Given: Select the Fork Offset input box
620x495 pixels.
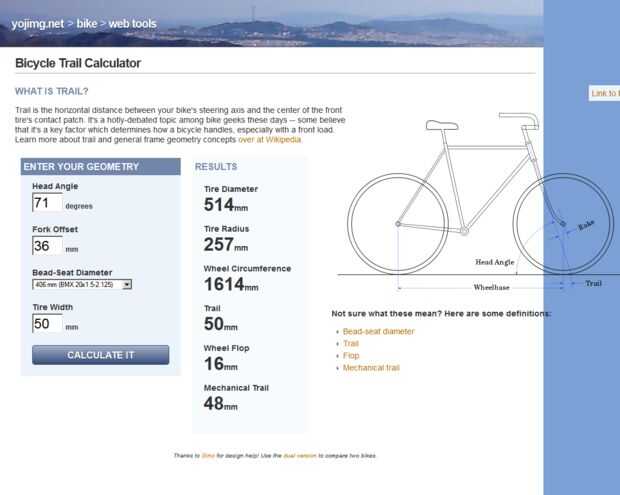Looking at the screenshot, I should coord(47,246).
